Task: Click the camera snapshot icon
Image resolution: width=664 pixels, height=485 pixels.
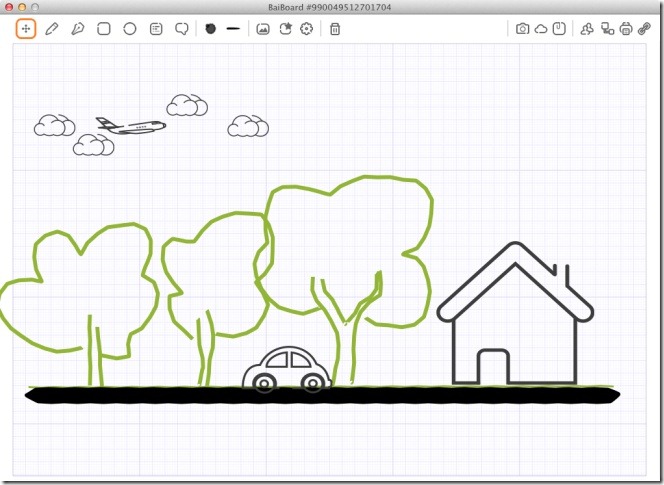Action: [x=523, y=29]
